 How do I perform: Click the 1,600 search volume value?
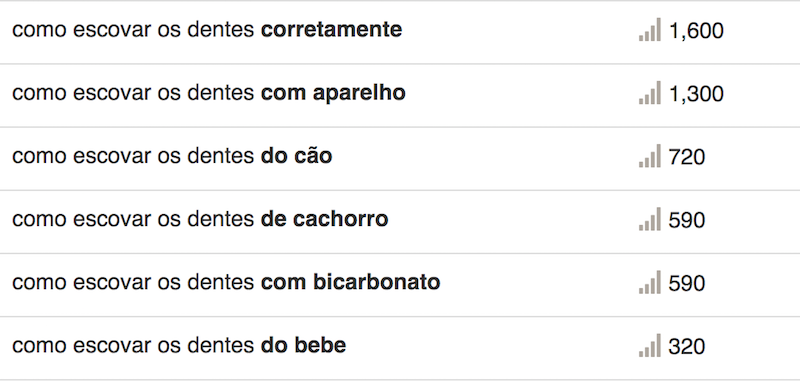click(x=696, y=31)
